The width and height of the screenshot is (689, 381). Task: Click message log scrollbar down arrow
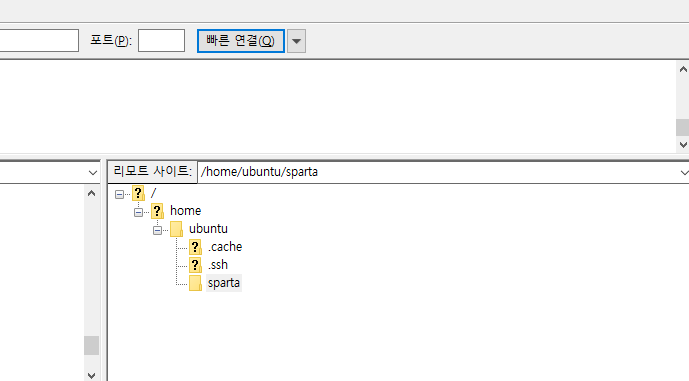[683, 145]
